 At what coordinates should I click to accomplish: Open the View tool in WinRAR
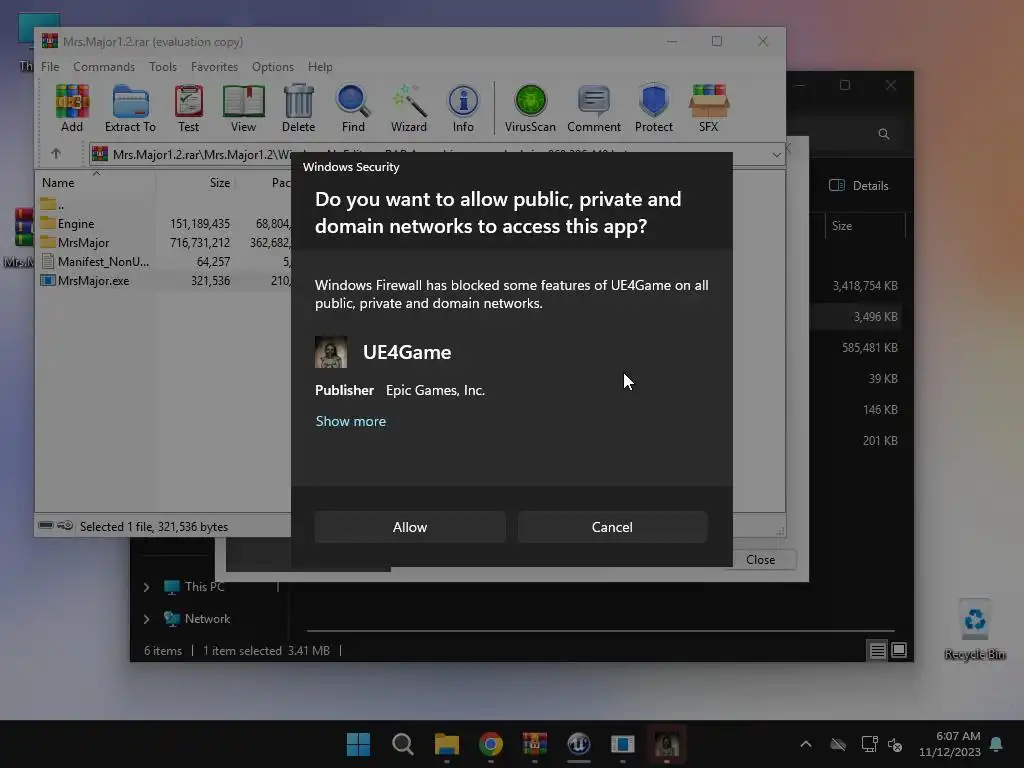[x=244, y=108]
